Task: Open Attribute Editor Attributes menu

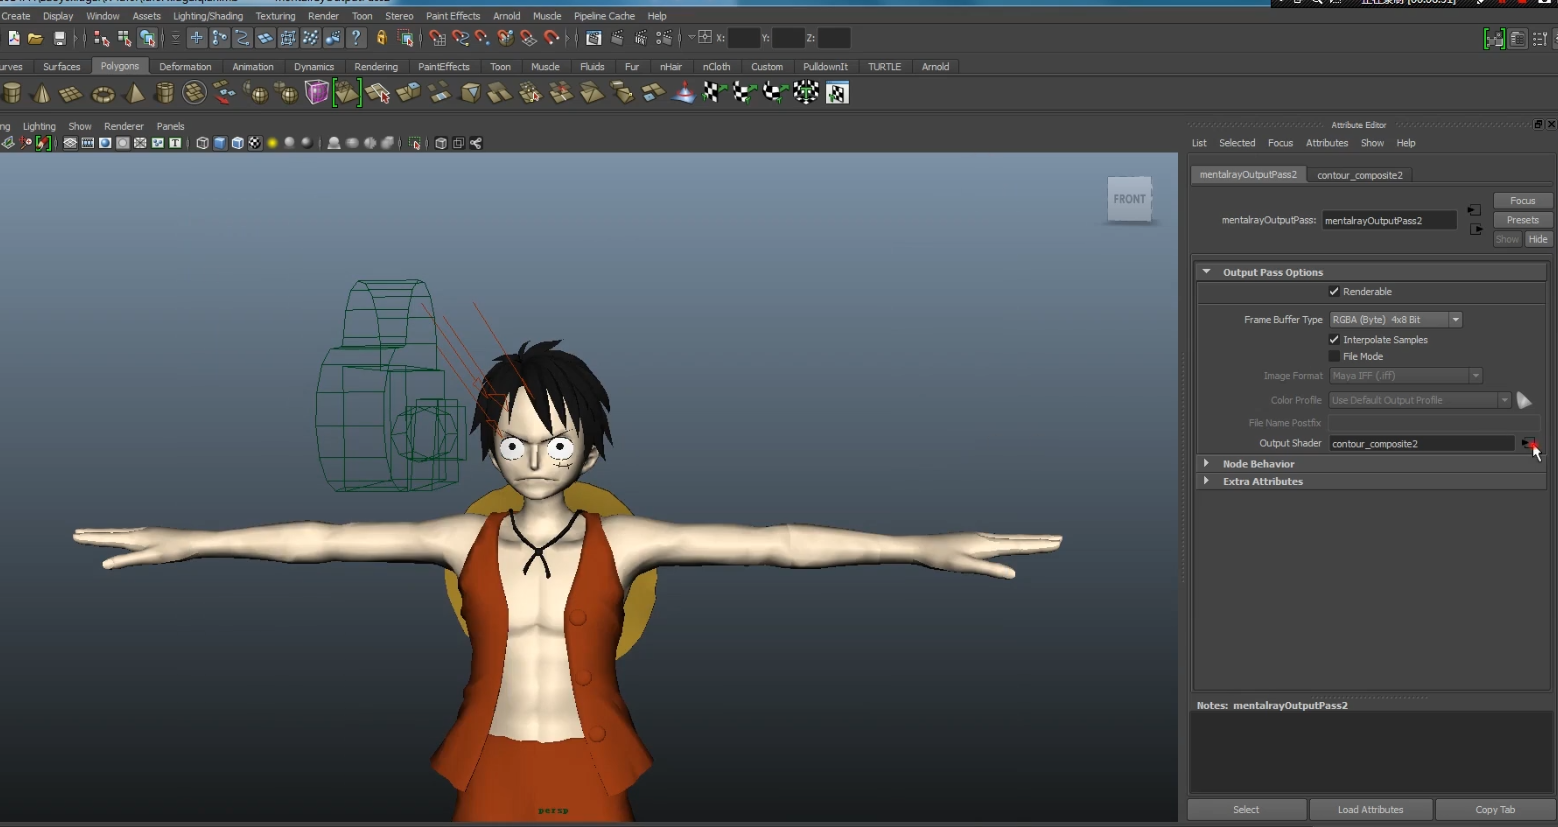Action: [1327, 143]
